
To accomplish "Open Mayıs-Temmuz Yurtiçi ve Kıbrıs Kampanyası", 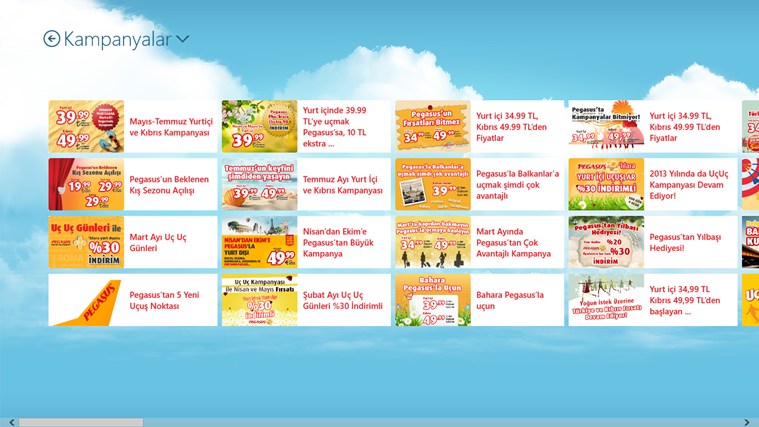I will (x=133, y=126).
